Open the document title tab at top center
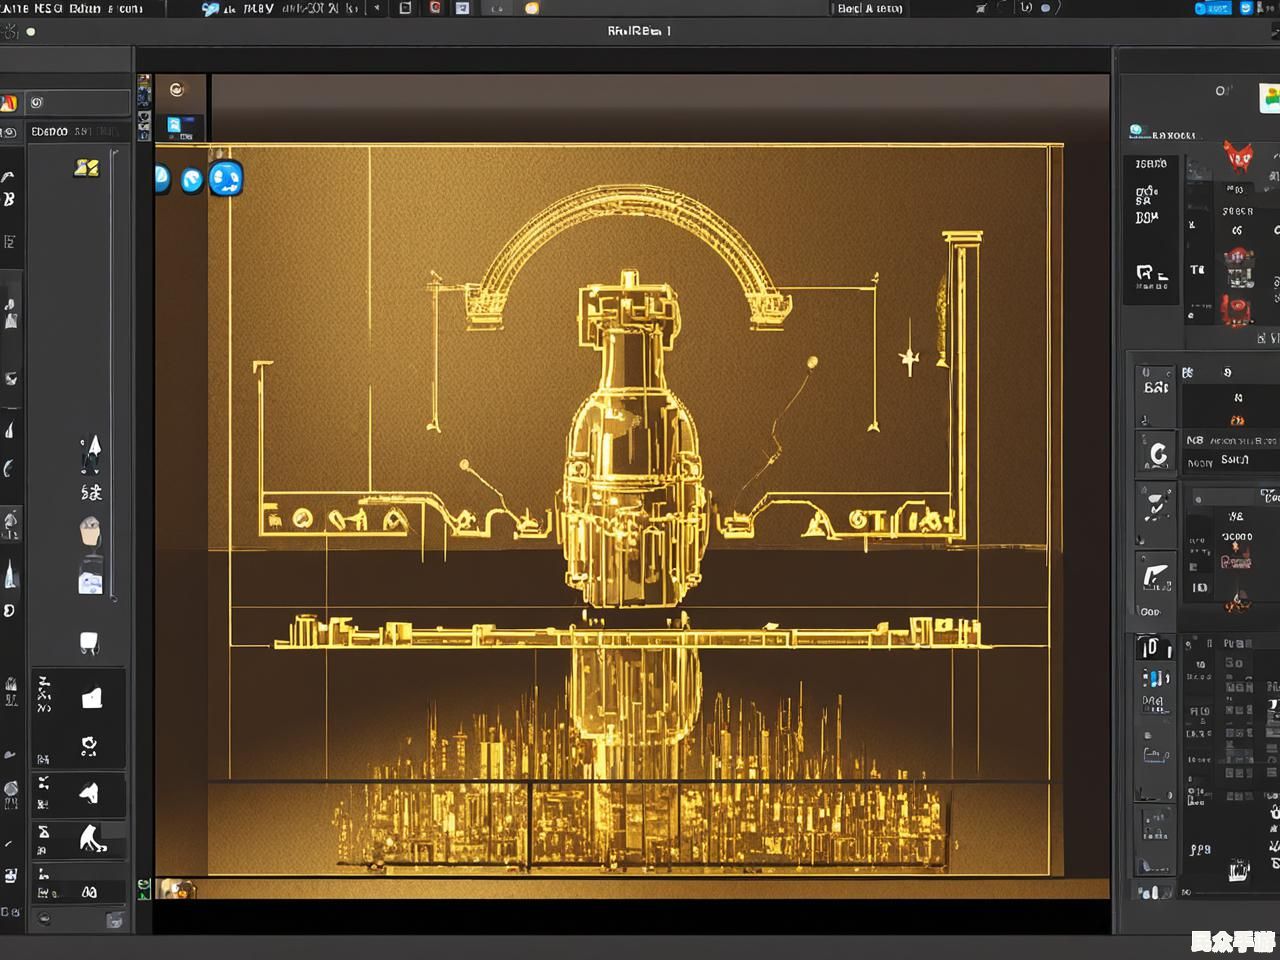 (x=639, y=31)
